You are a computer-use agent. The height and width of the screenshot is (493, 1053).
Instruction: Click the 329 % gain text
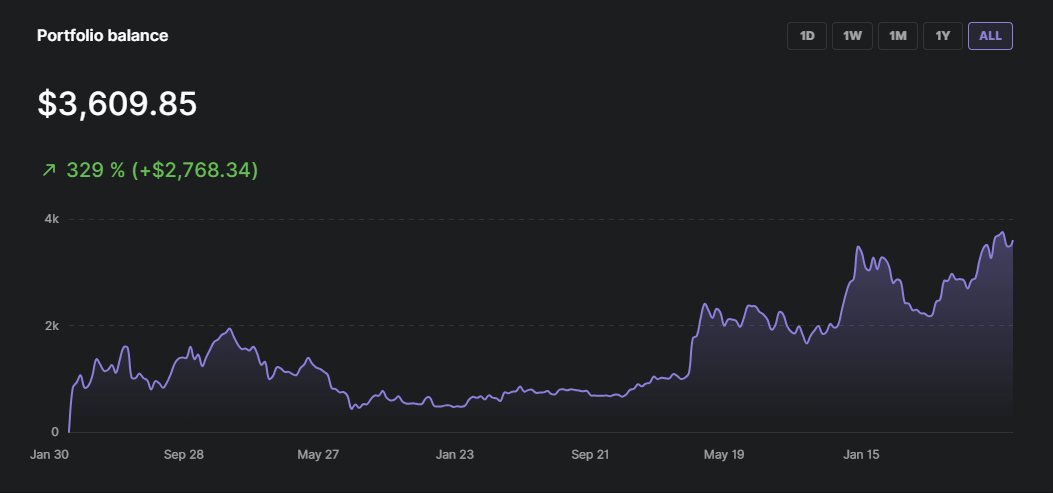(95, 170)
